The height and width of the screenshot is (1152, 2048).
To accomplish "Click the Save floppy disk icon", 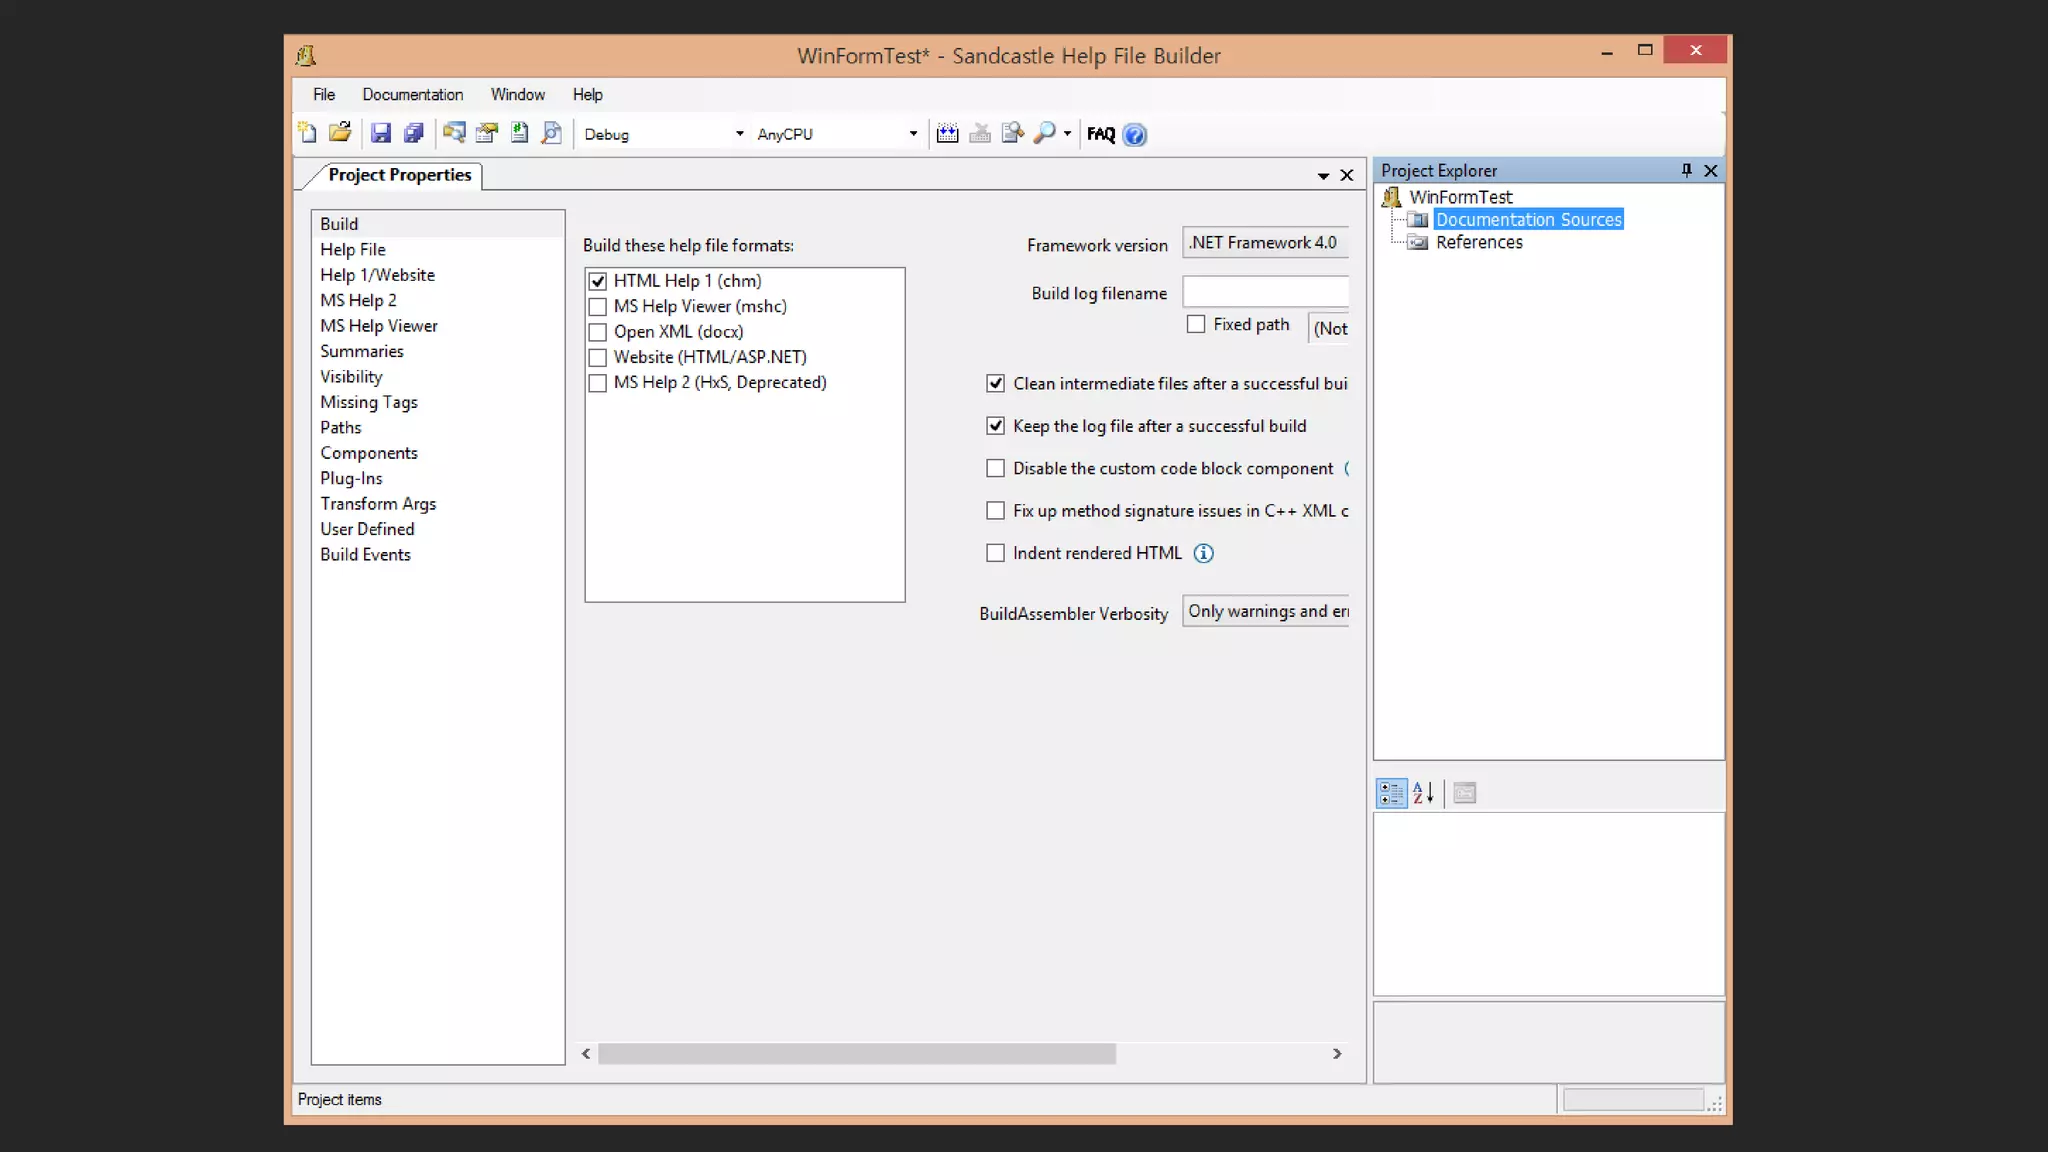I will pyautogui.click(x=380, y=133).
